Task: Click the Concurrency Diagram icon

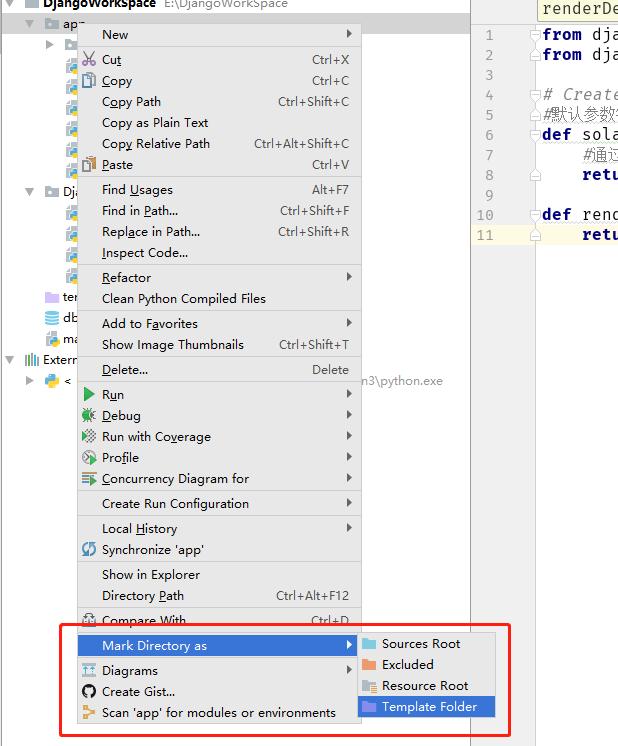Action: pos(89,479)
